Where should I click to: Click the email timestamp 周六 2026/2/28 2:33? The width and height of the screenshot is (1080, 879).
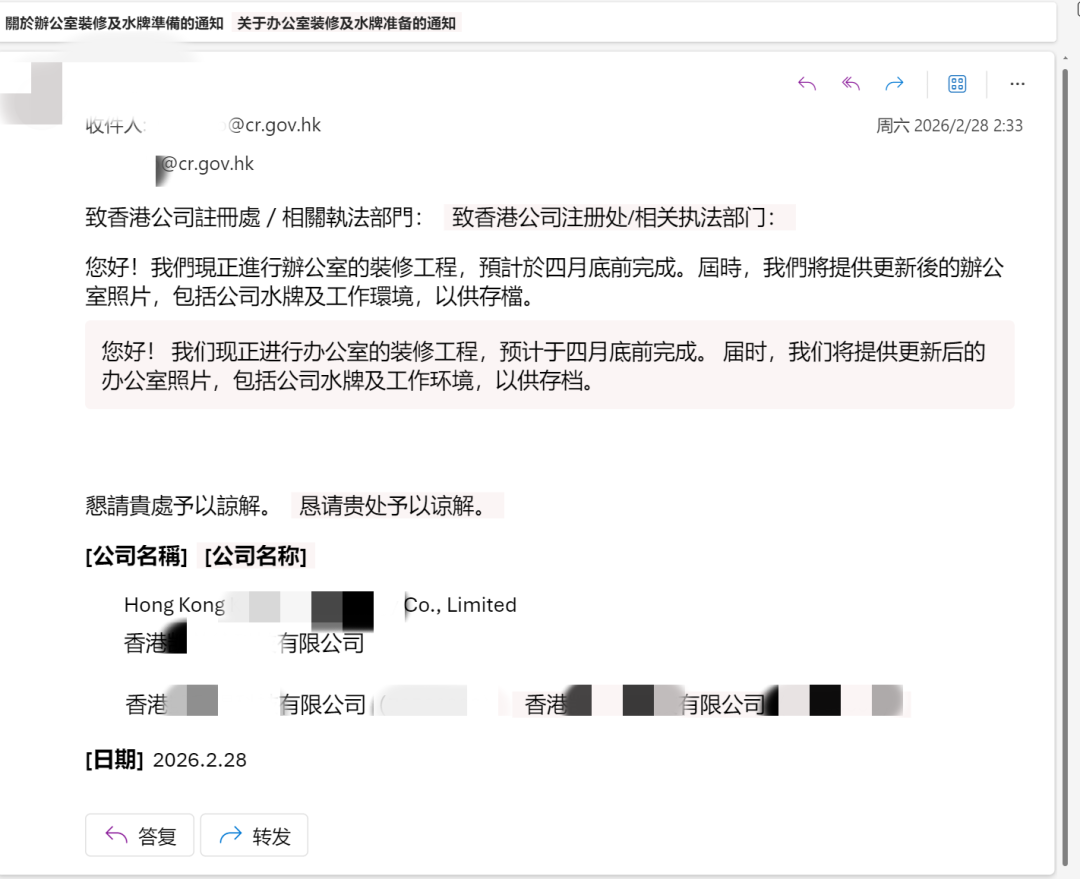949,125
